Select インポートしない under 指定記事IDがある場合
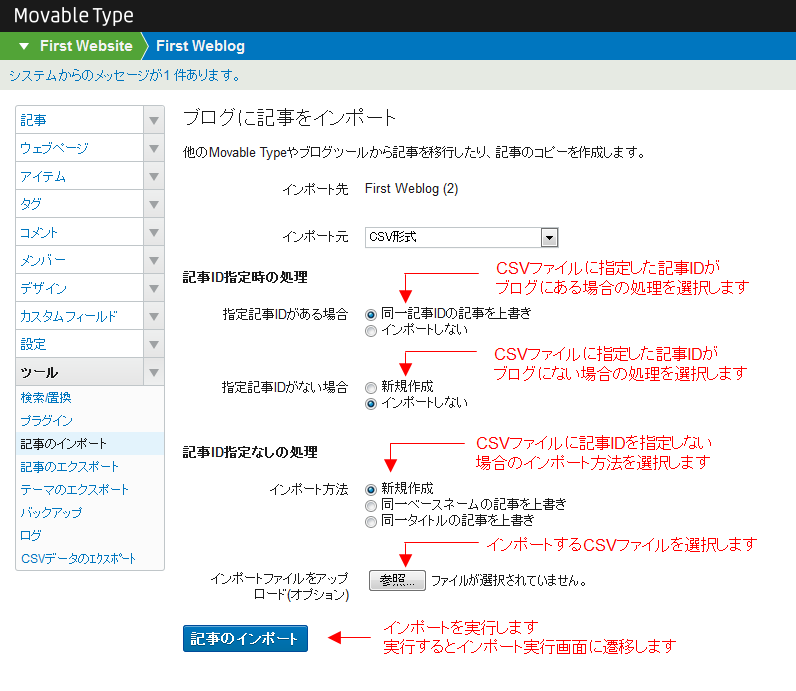This screenshot has width=796, height=691. click(371, 331)
